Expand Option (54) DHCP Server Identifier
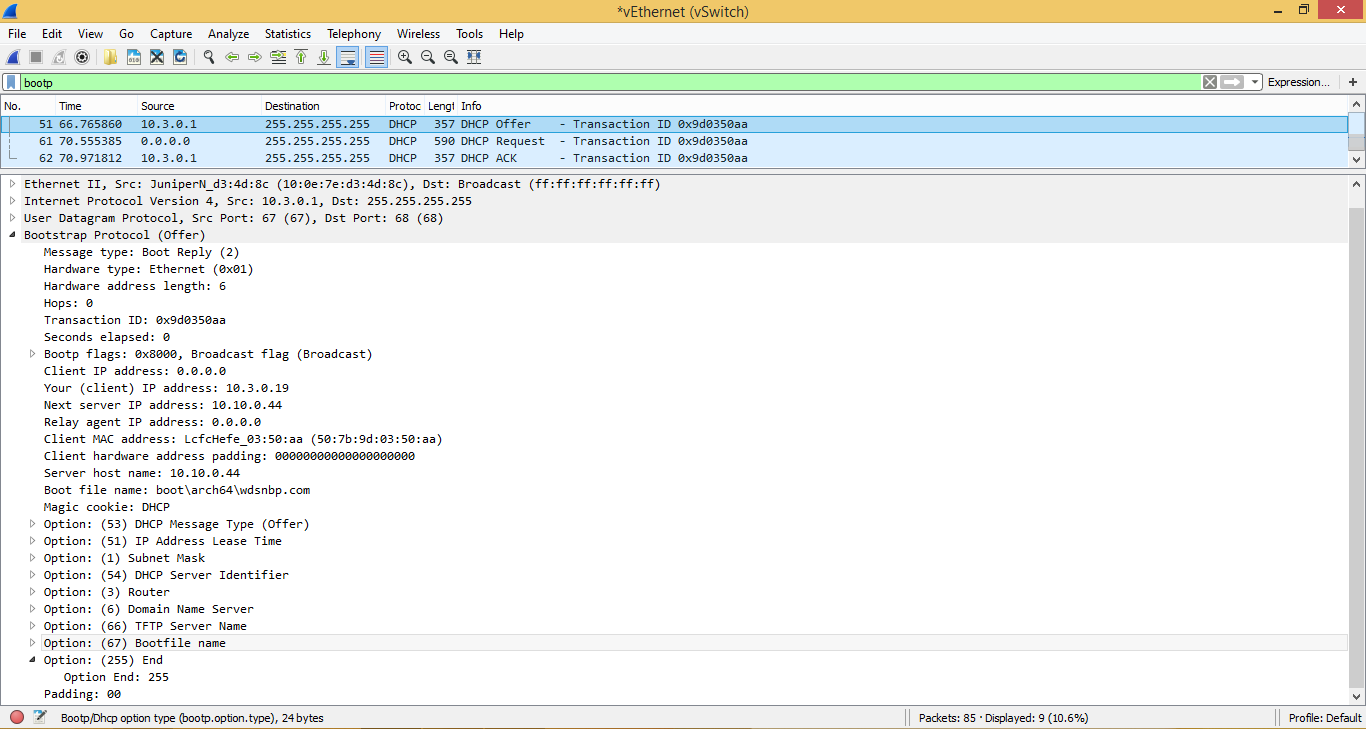 click(x=33, y=575)
